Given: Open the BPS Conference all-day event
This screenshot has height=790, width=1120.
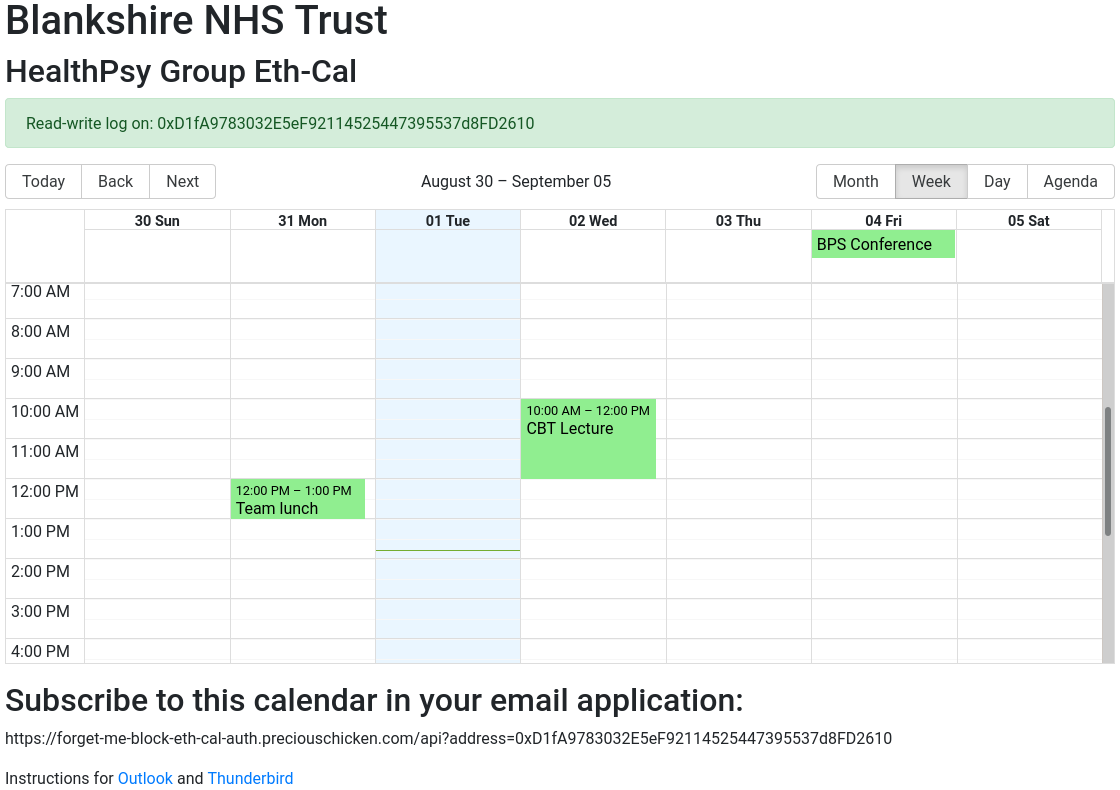Looking at the screenshot, I should point(883,244).
